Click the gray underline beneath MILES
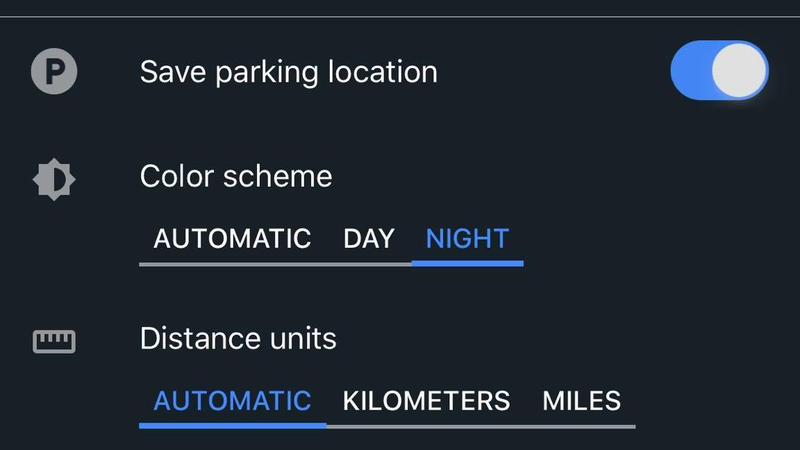This screenshot has height=450, width=800. pos(582,427)
